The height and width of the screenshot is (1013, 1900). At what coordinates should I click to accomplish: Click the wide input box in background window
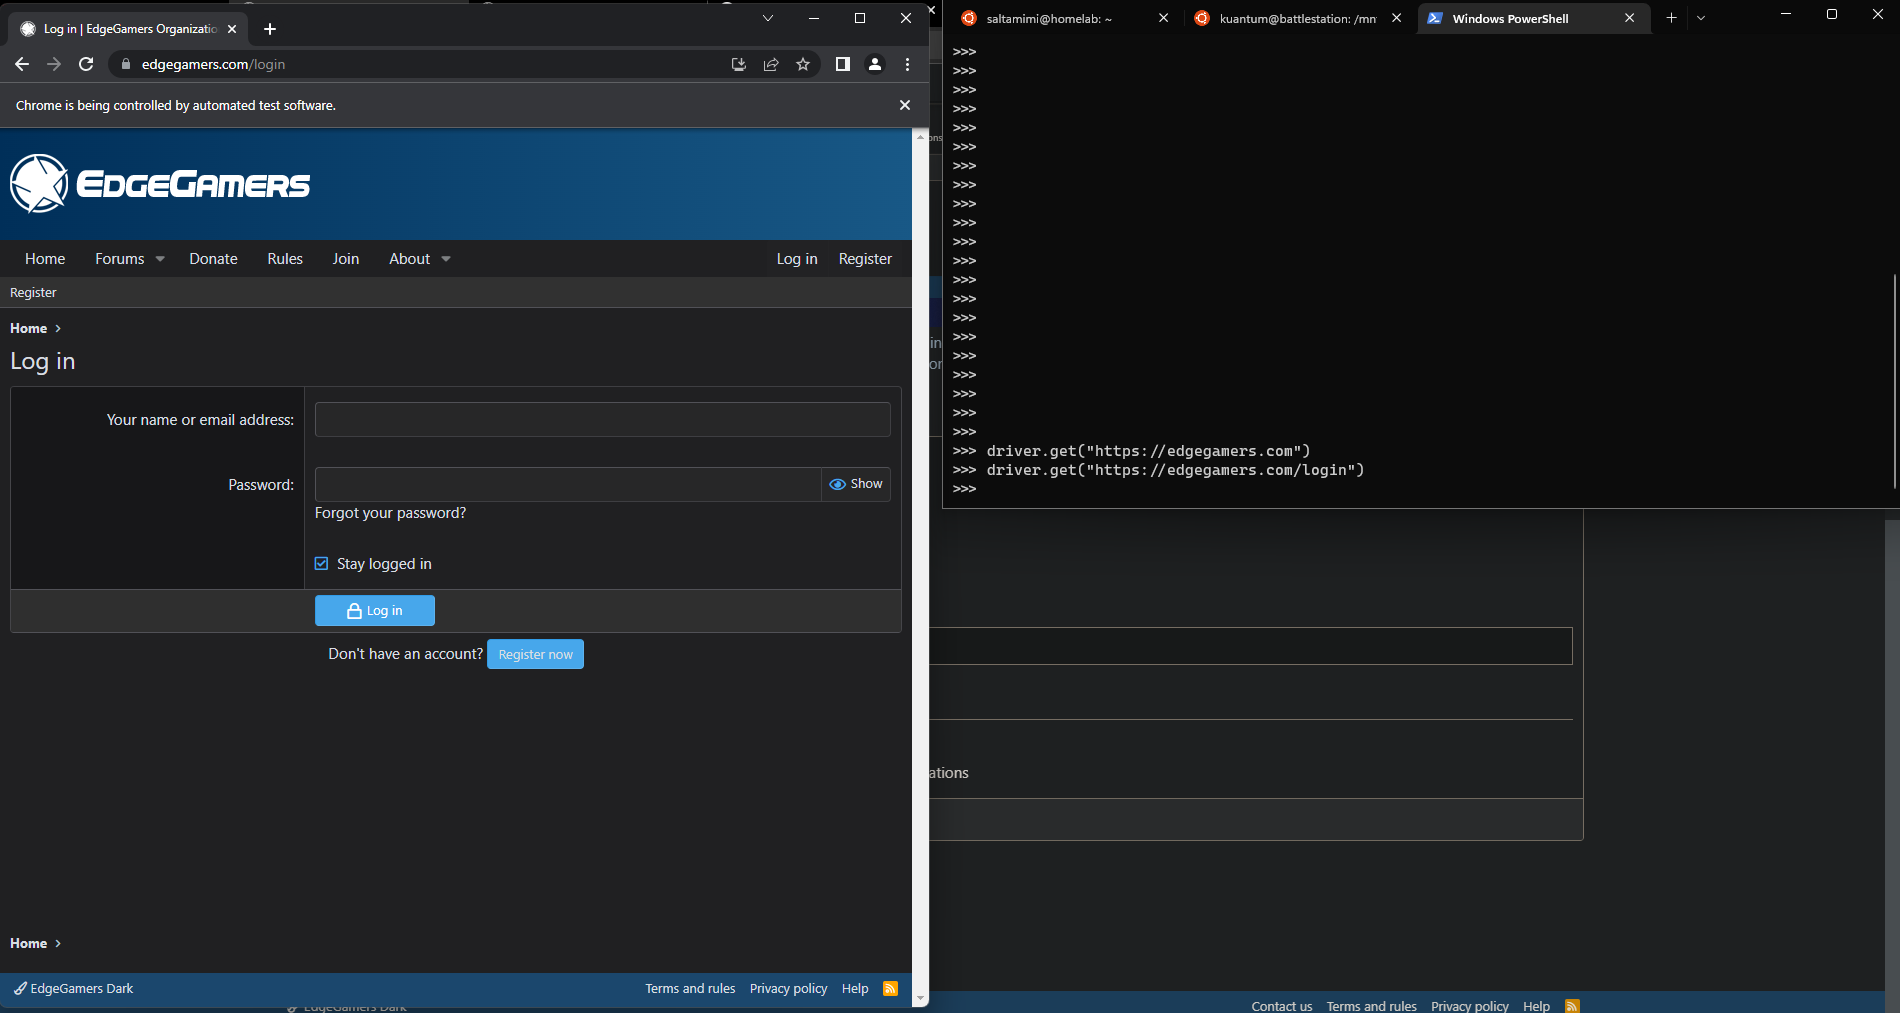tap(1250, 646)
